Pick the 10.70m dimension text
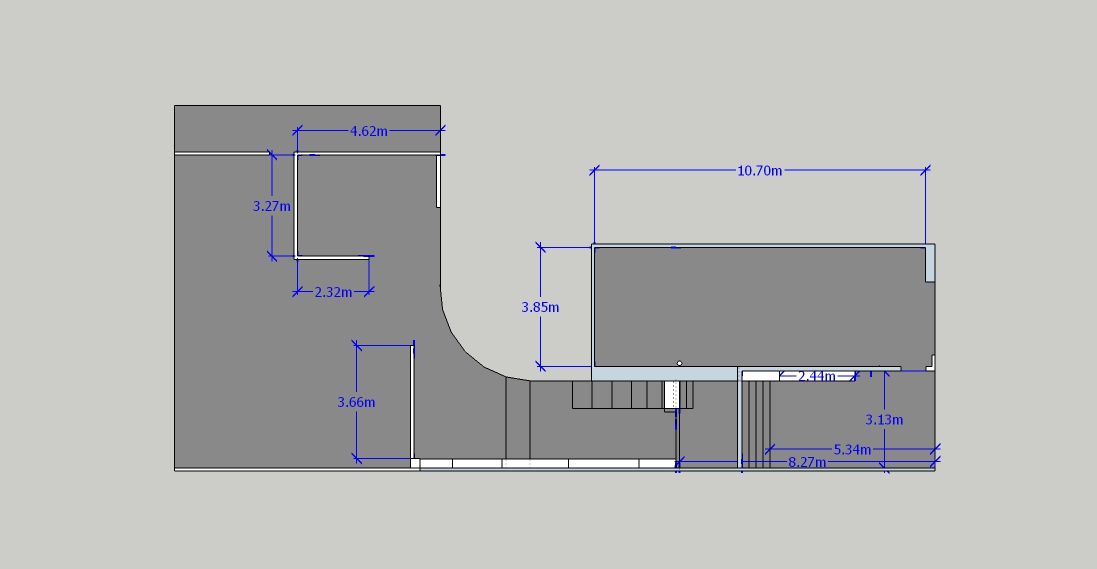Viewport: 1097px width, 569px height. (759, 171)
